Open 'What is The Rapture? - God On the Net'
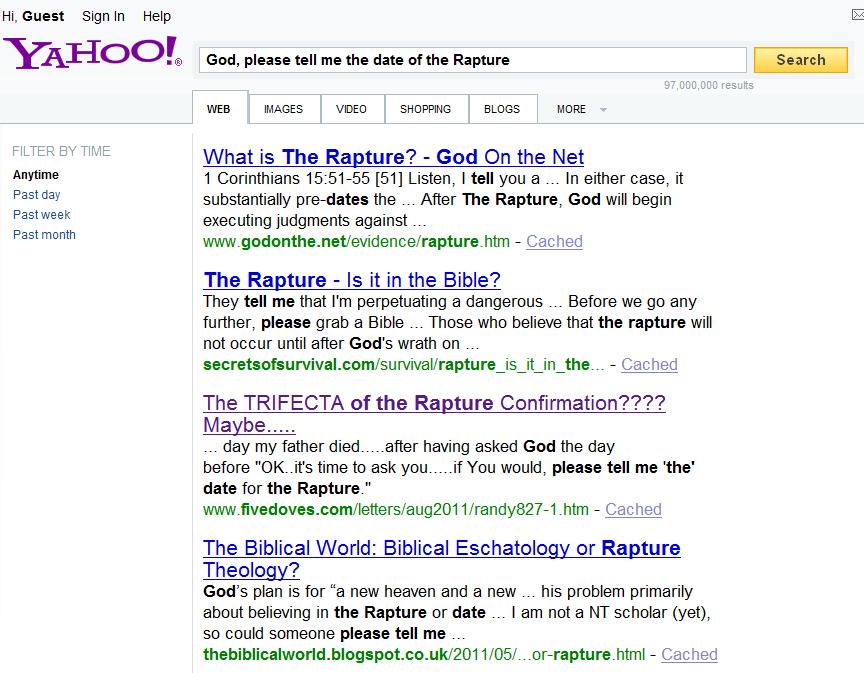864x673 pixels. tap(393, 157)
